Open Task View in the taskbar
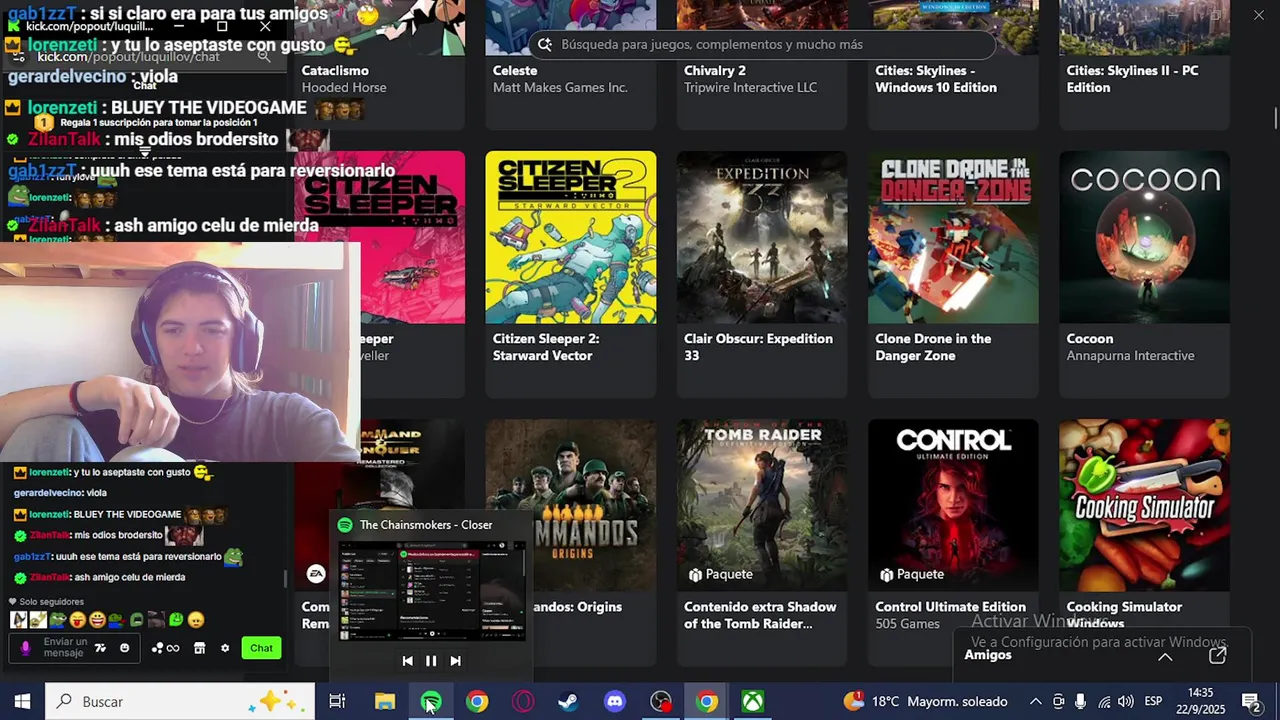Image resolution: width=1280 pixels, height=720 pixels. [338, 702]
